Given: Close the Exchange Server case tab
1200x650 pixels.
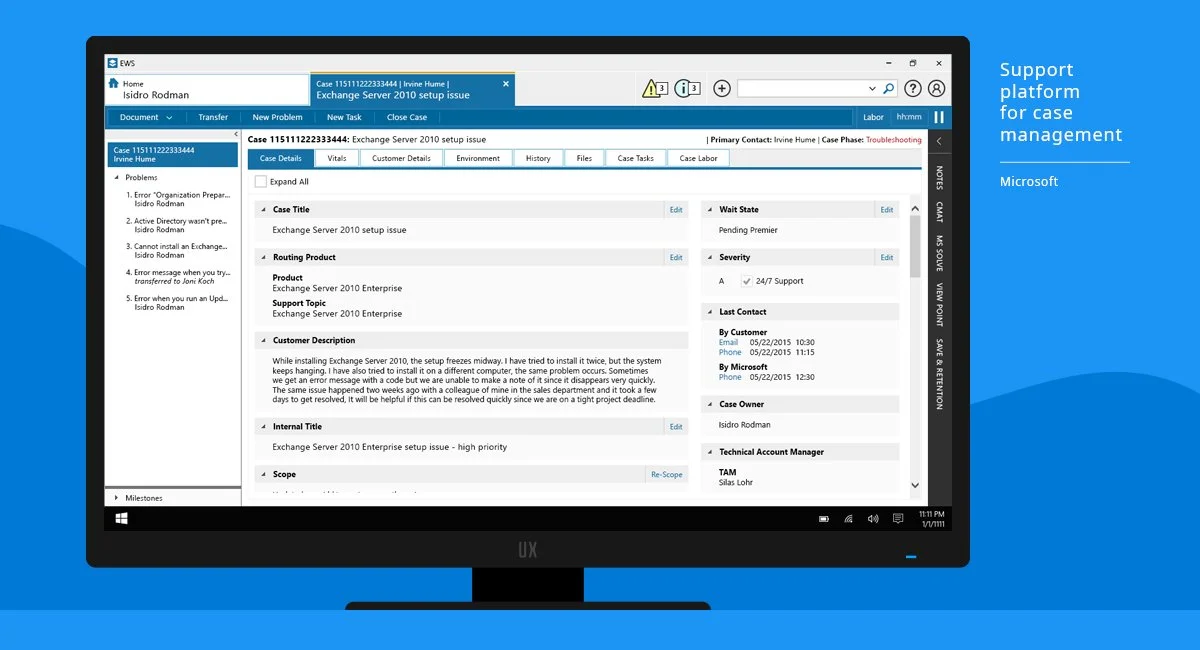Looking at the screenshot, I should (x=506, y=84).
